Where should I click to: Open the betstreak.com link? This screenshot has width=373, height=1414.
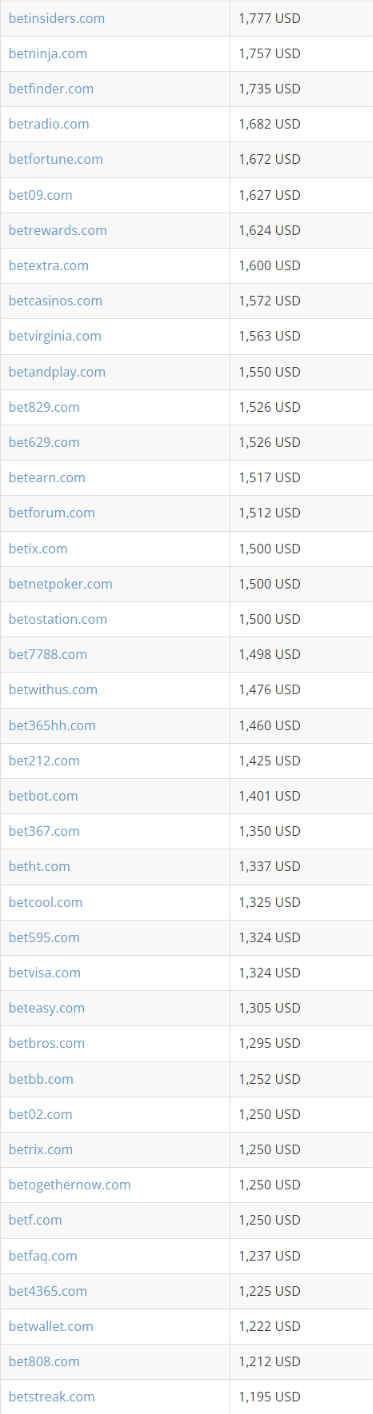(x=52, y=1396)
